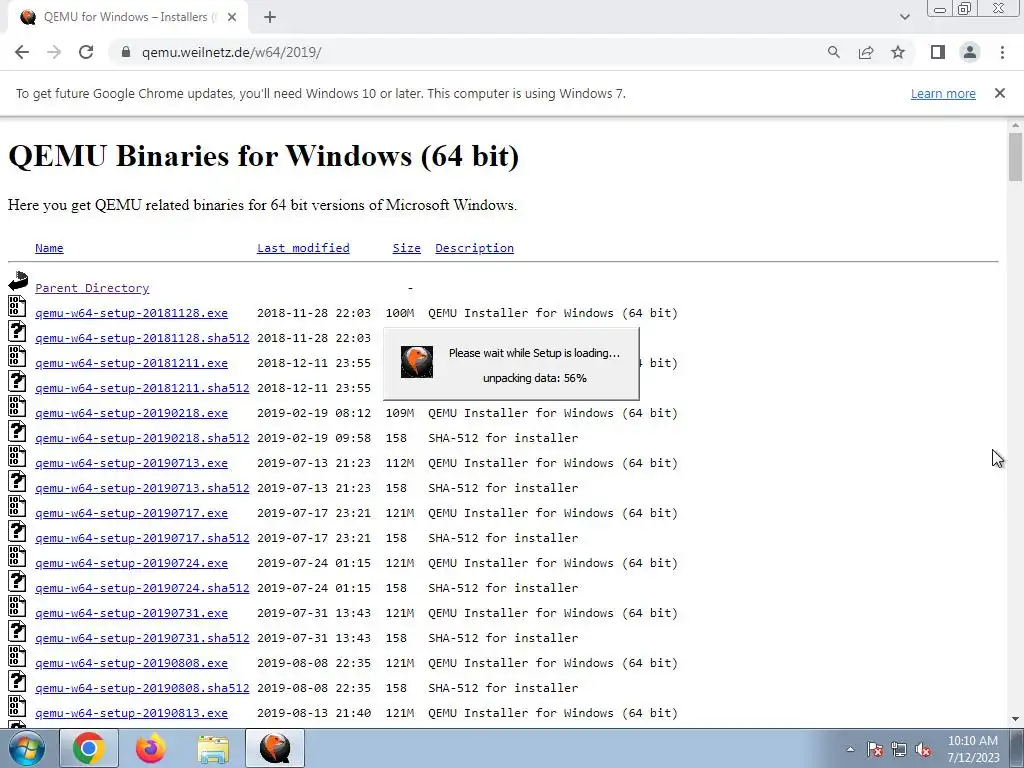
Task: Click unknown-file icon beside qemu-w64-setup-20181128.sha512
Action: pyautogui.click(x=17, y=331)
